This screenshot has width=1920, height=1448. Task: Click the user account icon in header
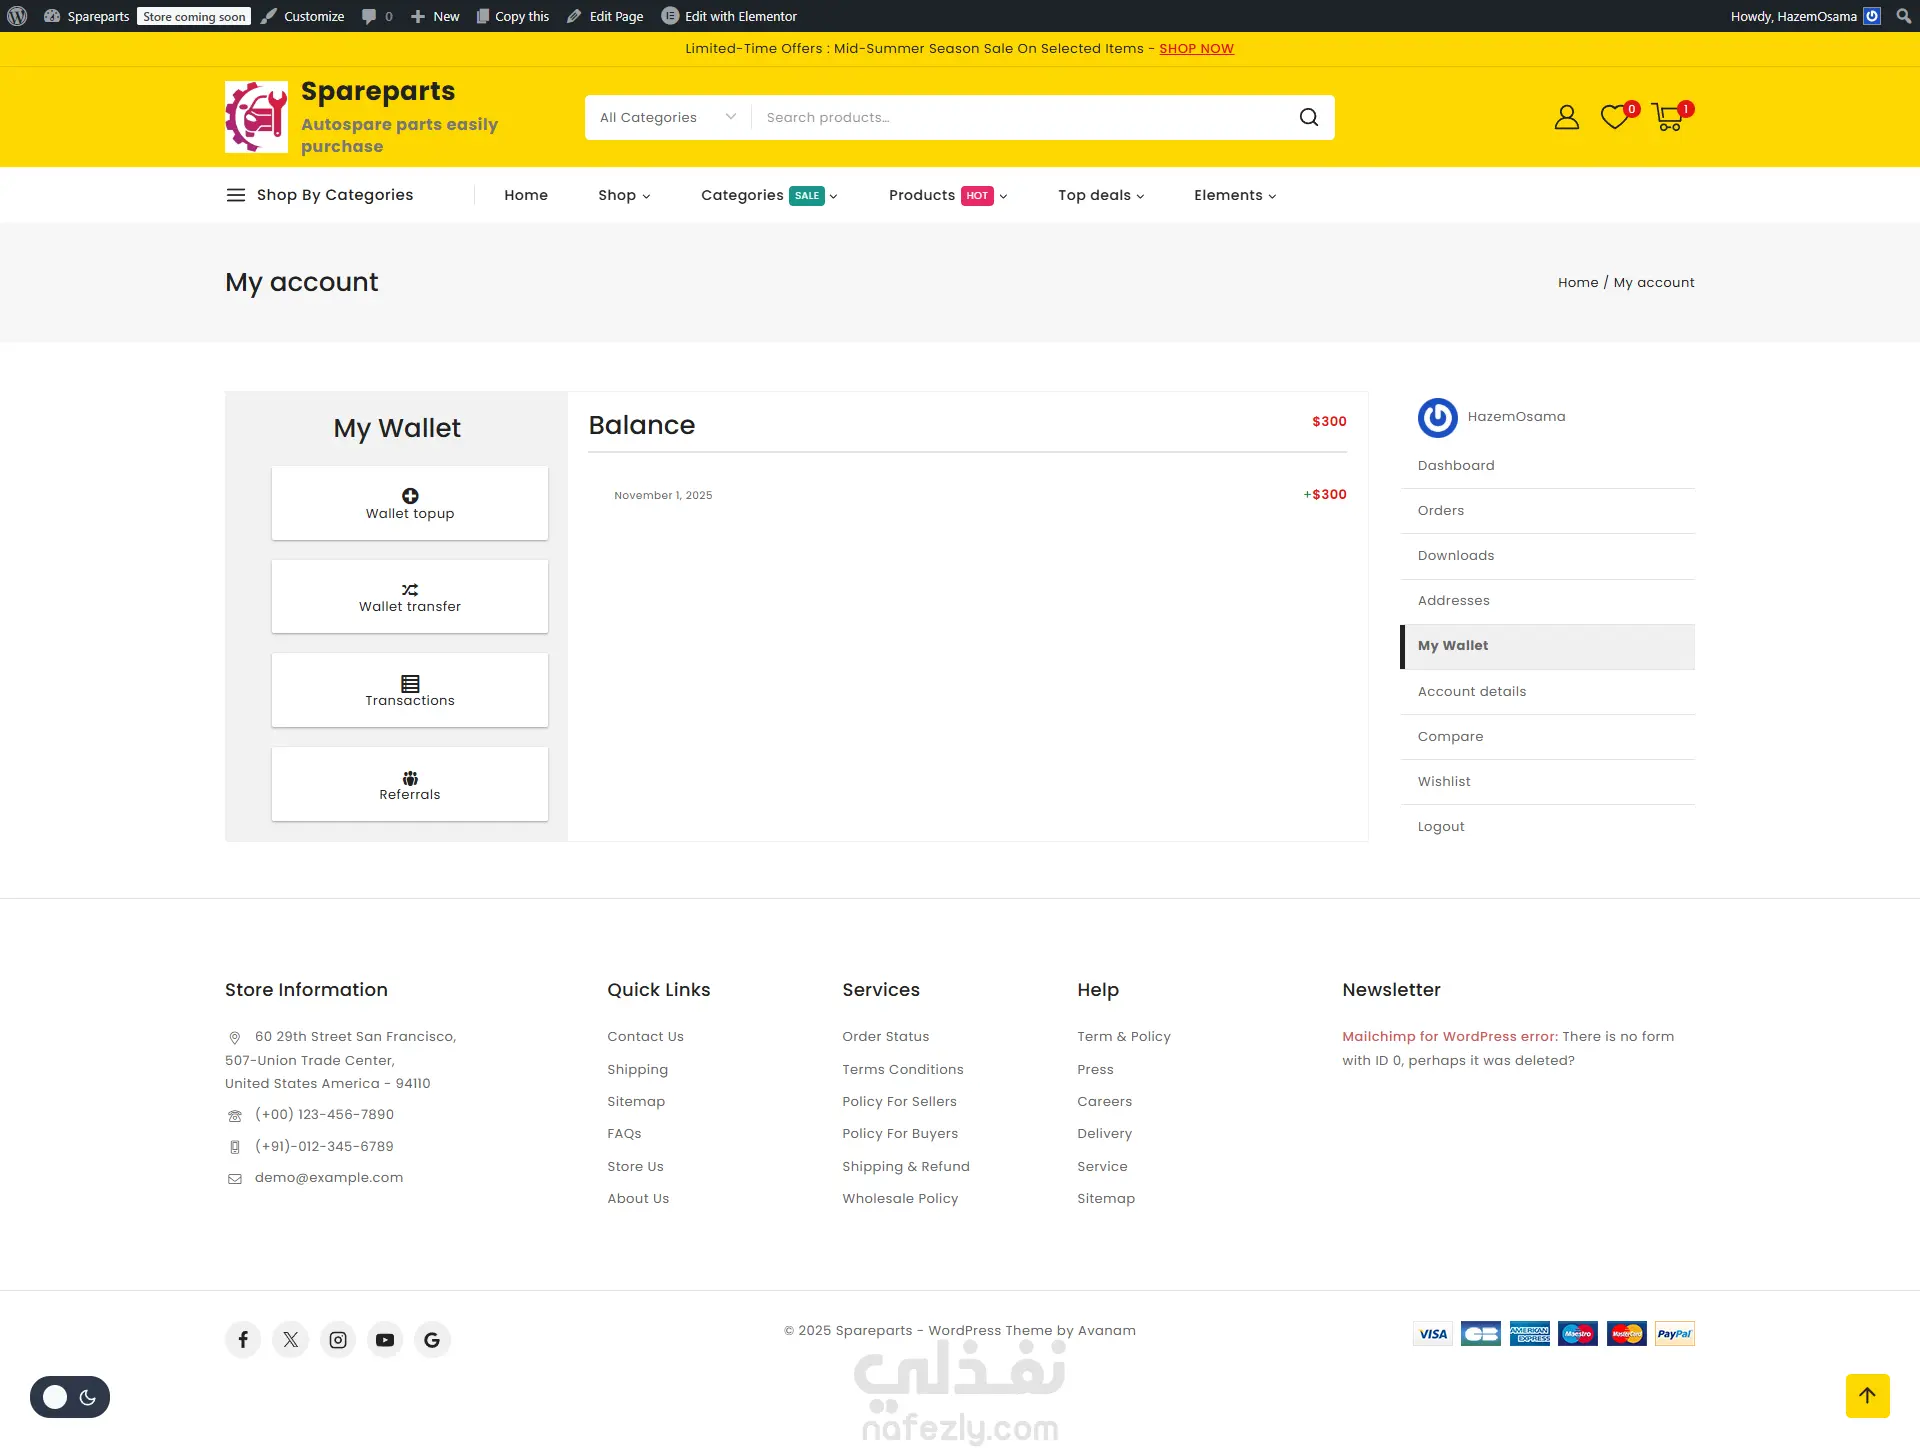1566,118
